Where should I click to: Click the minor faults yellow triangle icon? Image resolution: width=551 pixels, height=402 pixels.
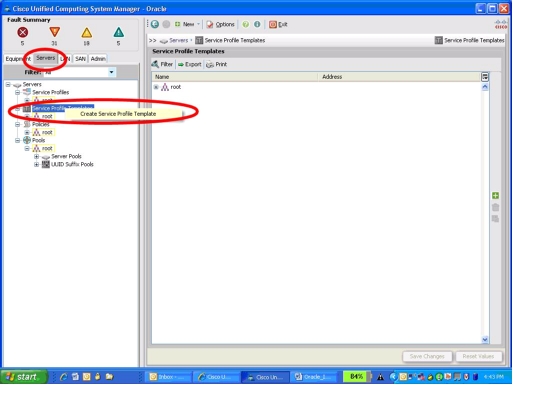pos(86,32)
